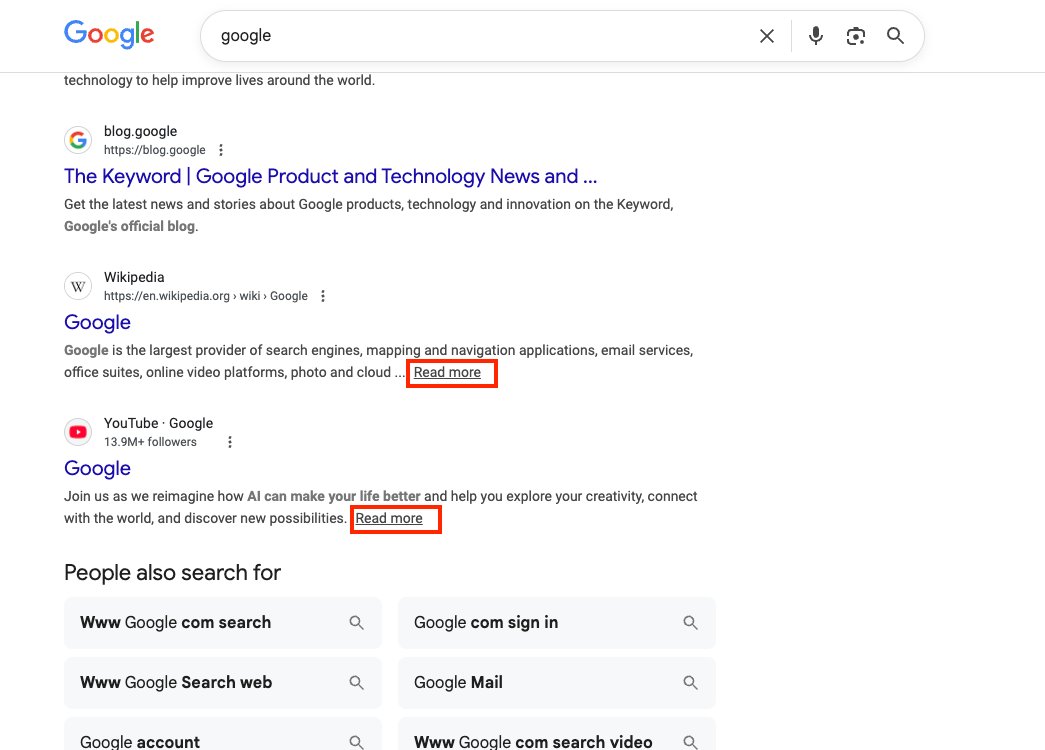Click the Google logo in the header

pyautogui.click(x=109, y=35)
